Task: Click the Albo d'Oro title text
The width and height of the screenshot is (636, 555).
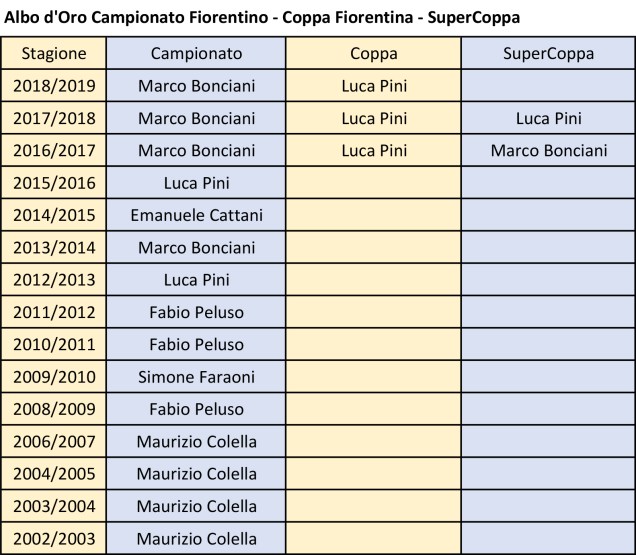Action: point(263,18)
